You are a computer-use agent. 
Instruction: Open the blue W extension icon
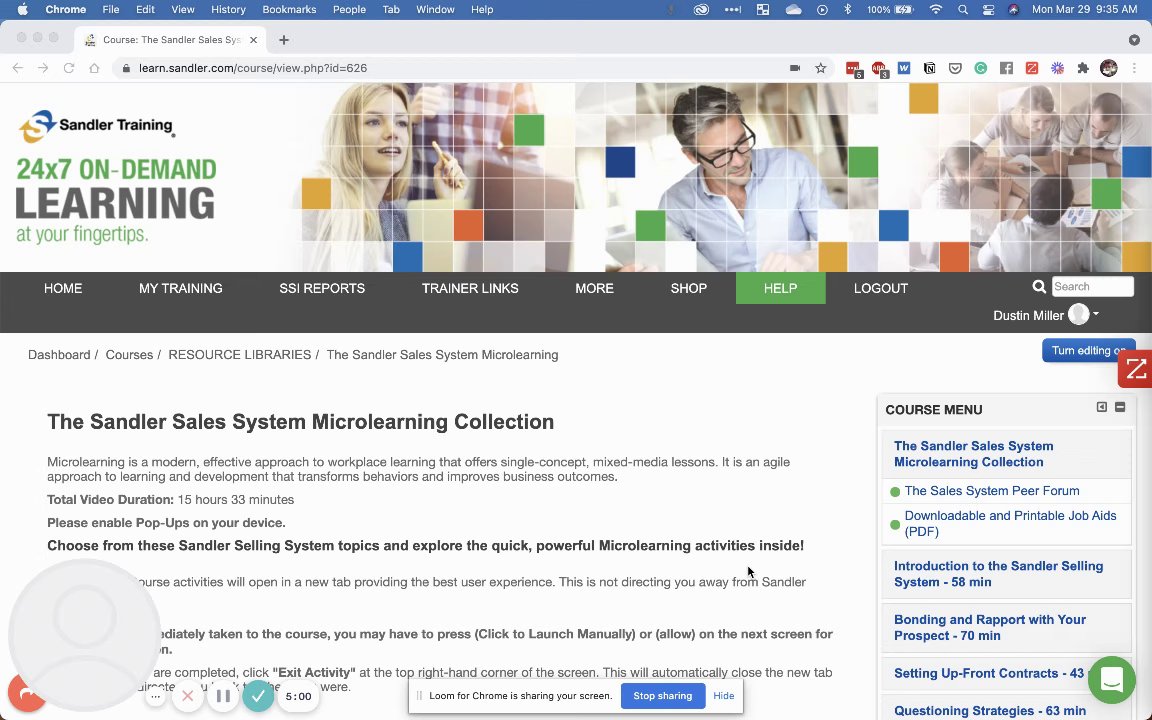(904, 68)
